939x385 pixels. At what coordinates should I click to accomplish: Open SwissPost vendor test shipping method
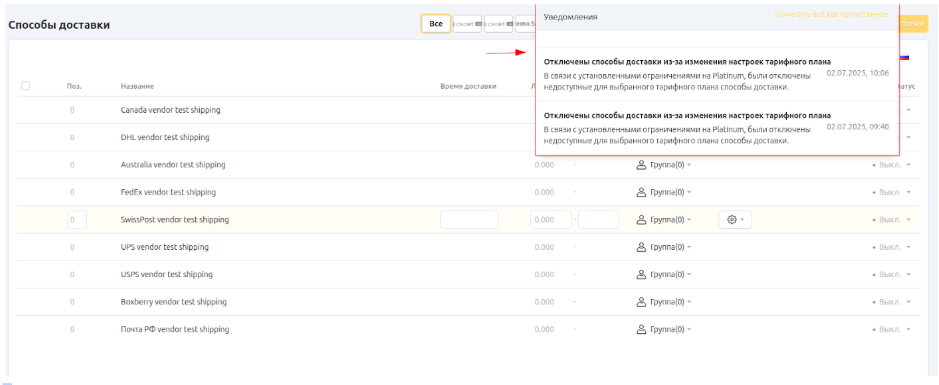pos(174,220)
